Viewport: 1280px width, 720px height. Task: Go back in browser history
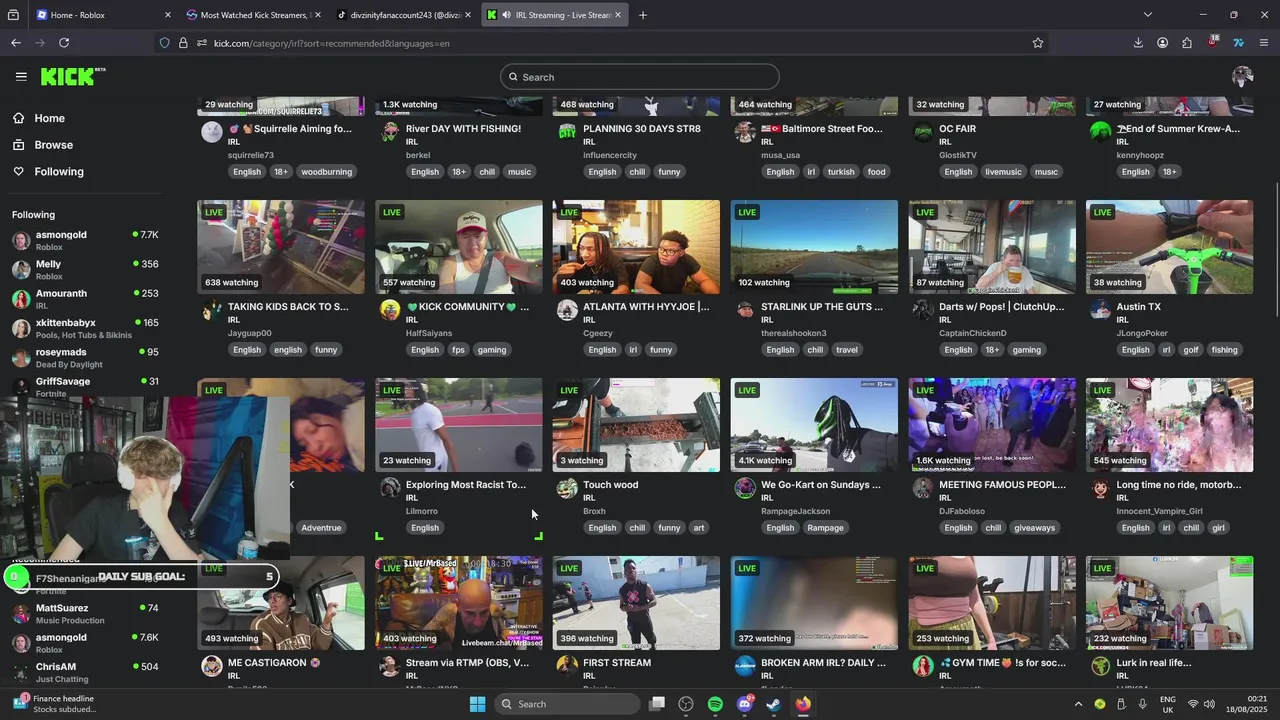(x=16, y=43)
